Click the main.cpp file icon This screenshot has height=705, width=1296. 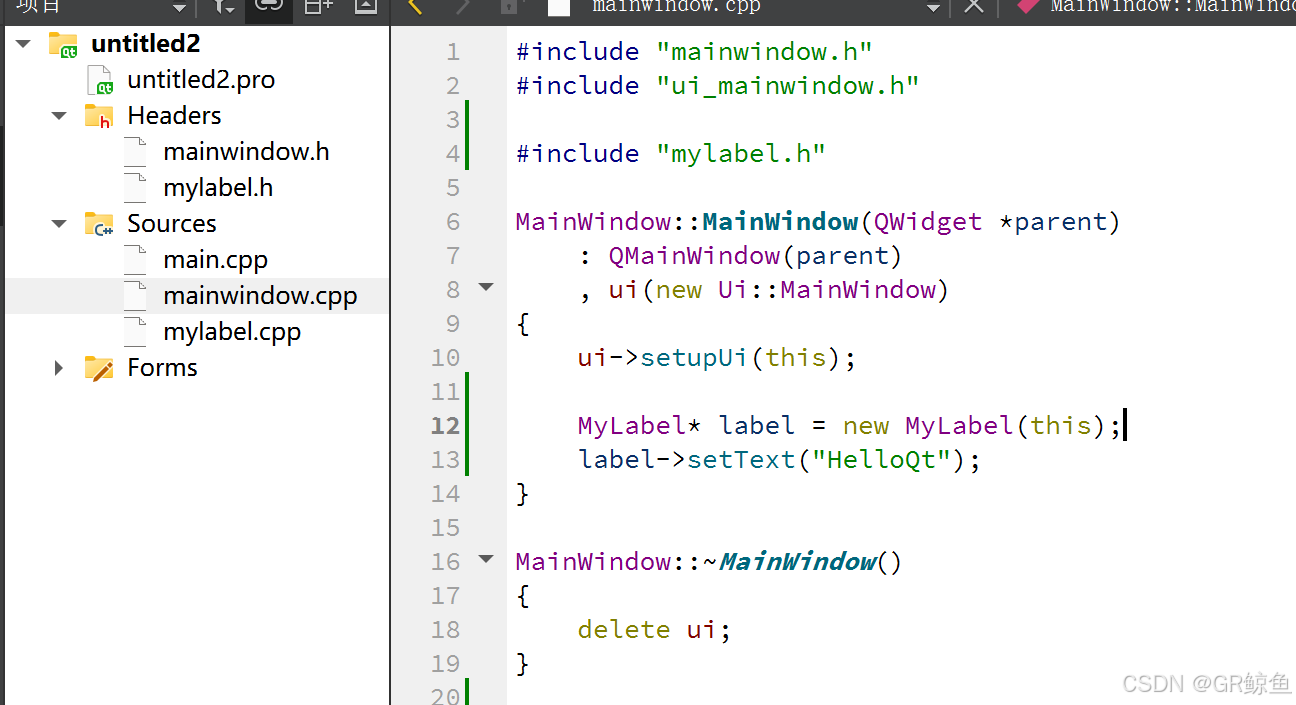pos(136,260)
